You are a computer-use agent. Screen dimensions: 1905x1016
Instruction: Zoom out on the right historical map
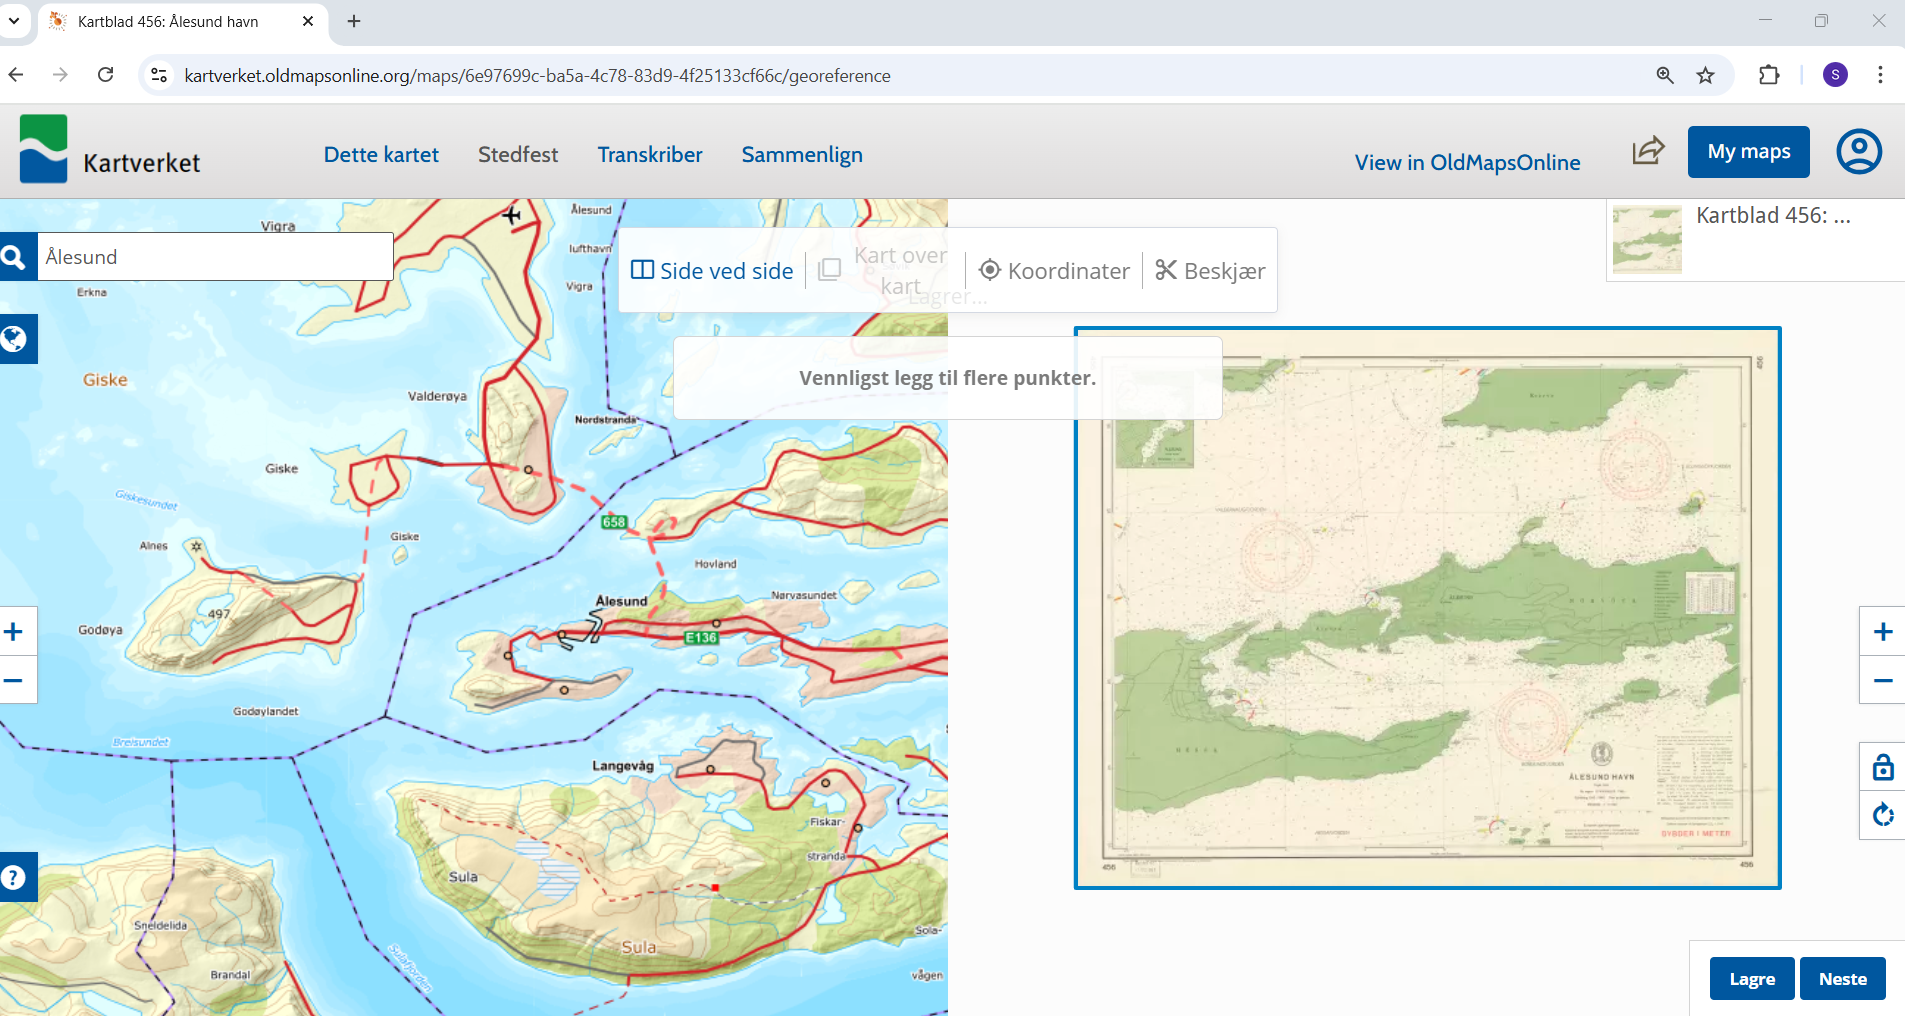[1882, 681]
